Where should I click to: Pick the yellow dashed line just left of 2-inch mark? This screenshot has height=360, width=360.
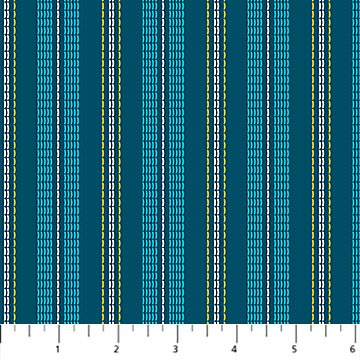[x=103, y=162]
